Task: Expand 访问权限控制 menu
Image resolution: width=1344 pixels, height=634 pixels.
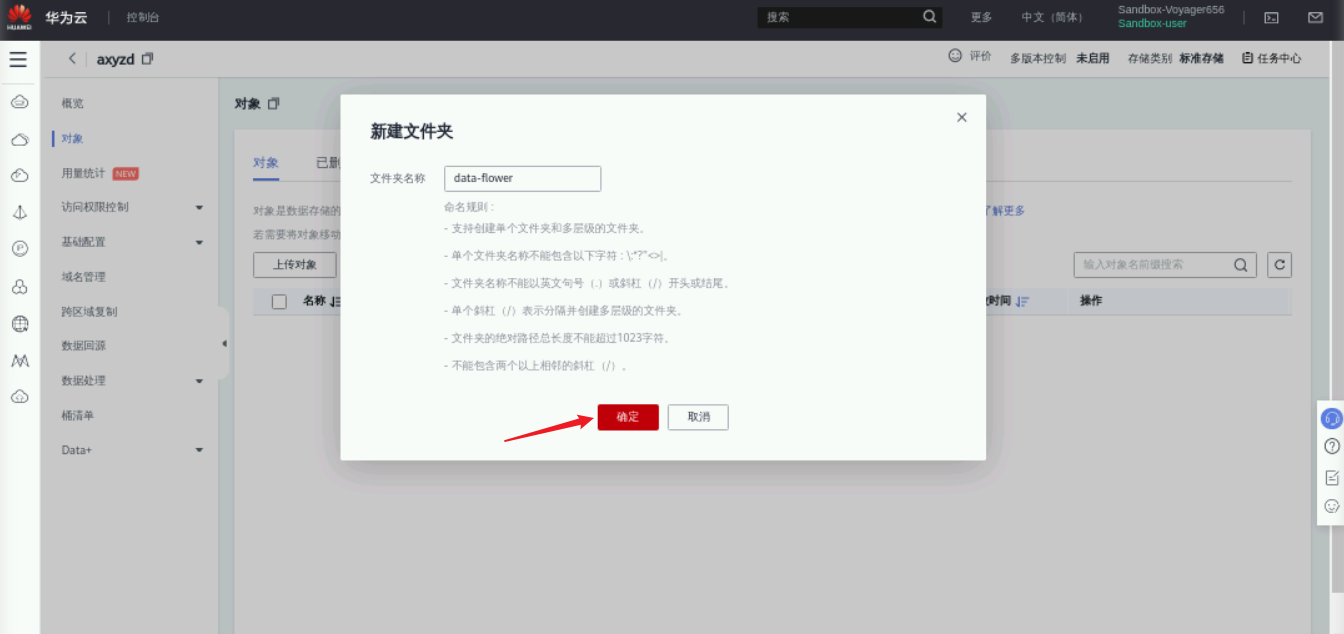Action: (x=132, y=207)
